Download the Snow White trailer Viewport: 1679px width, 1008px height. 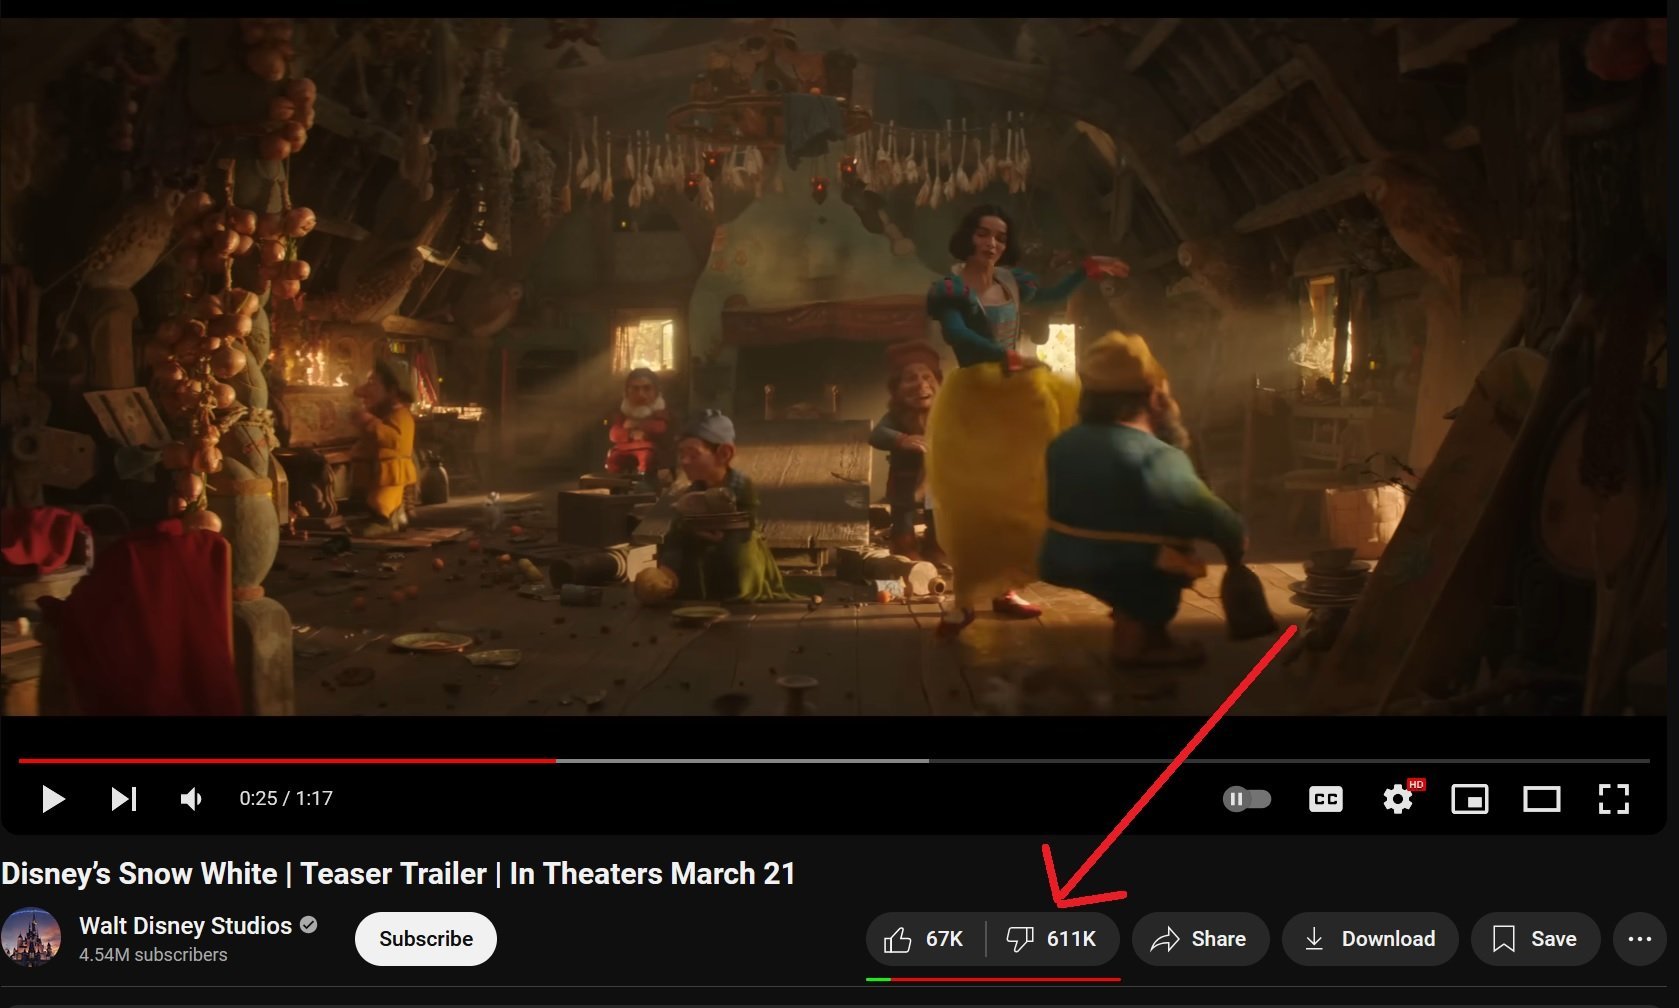(1370, 939)
